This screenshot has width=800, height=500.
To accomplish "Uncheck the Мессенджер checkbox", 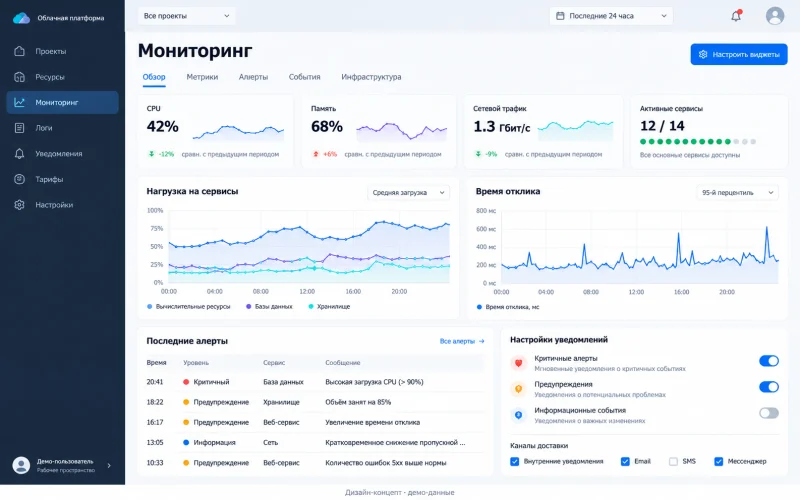I will pyautogui.click(x=718, y=461).
